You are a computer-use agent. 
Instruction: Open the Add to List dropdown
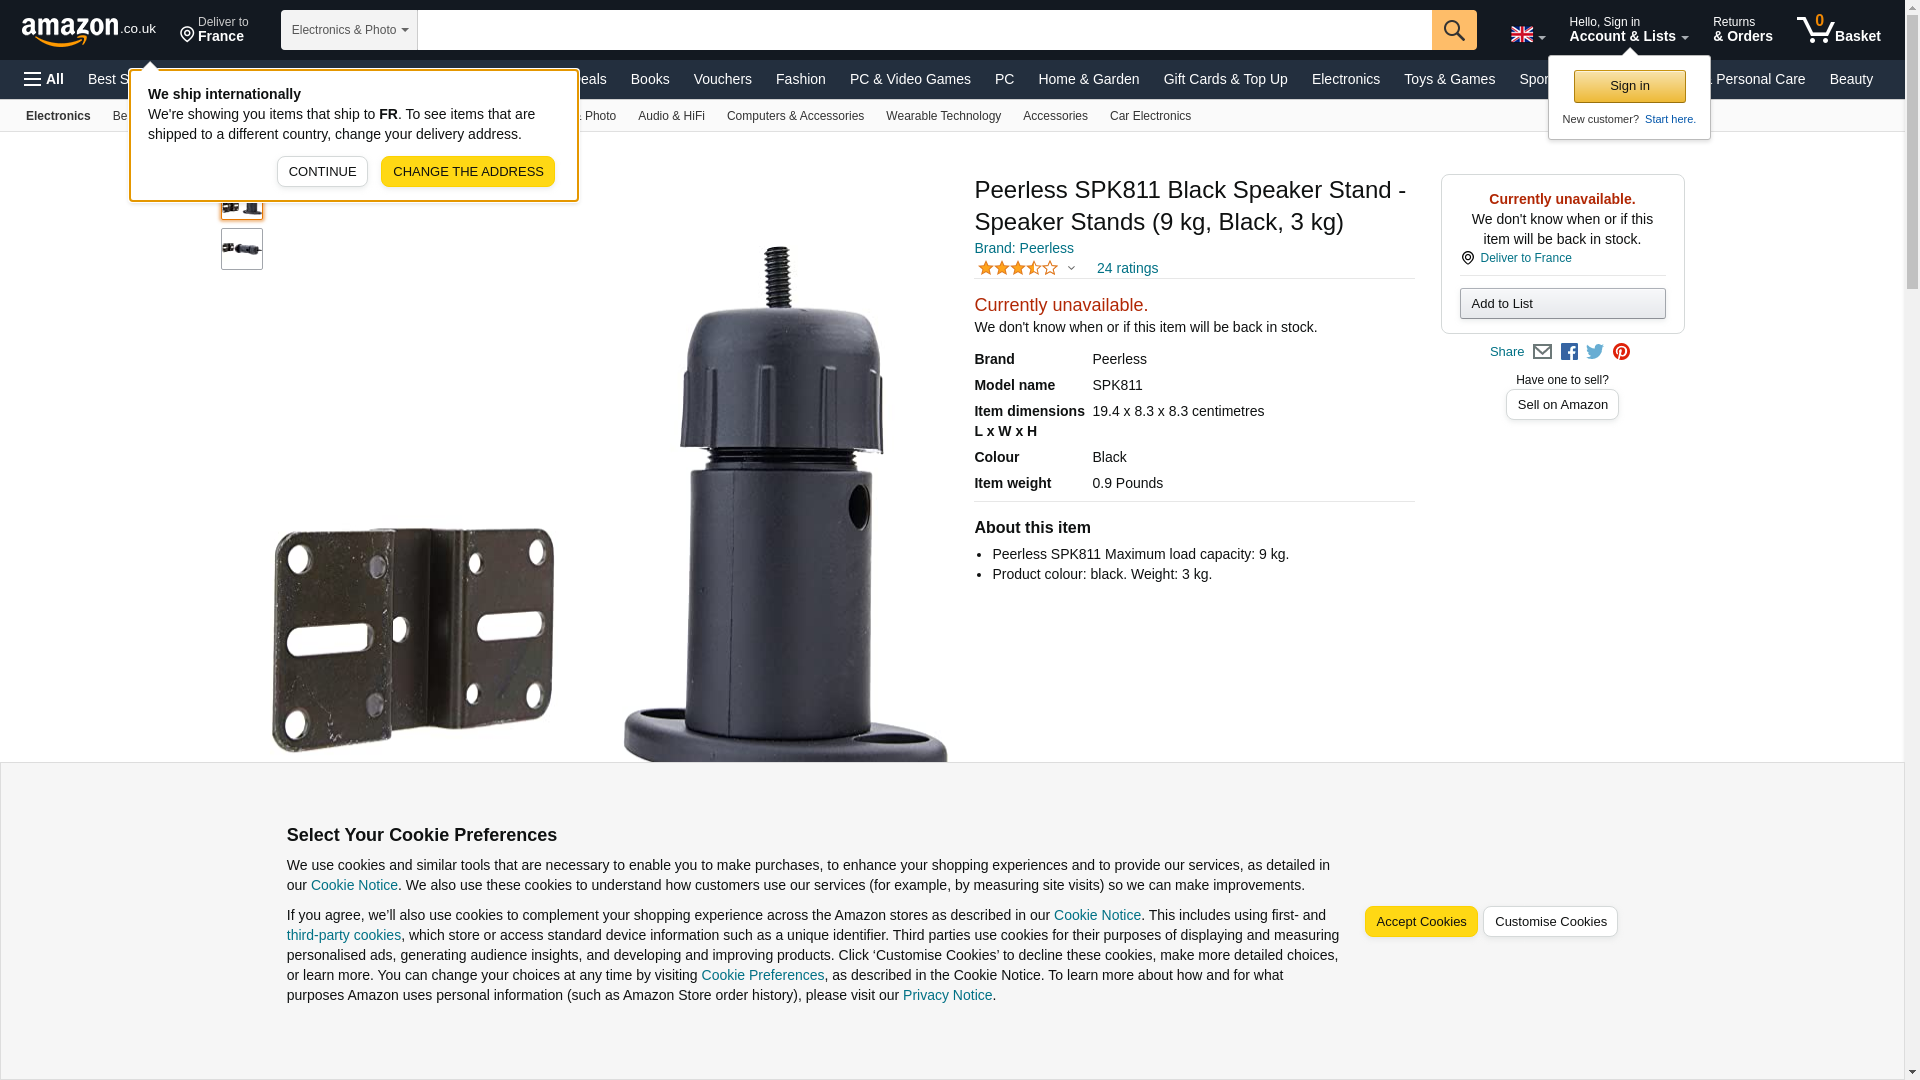[x=1562, y=304]
